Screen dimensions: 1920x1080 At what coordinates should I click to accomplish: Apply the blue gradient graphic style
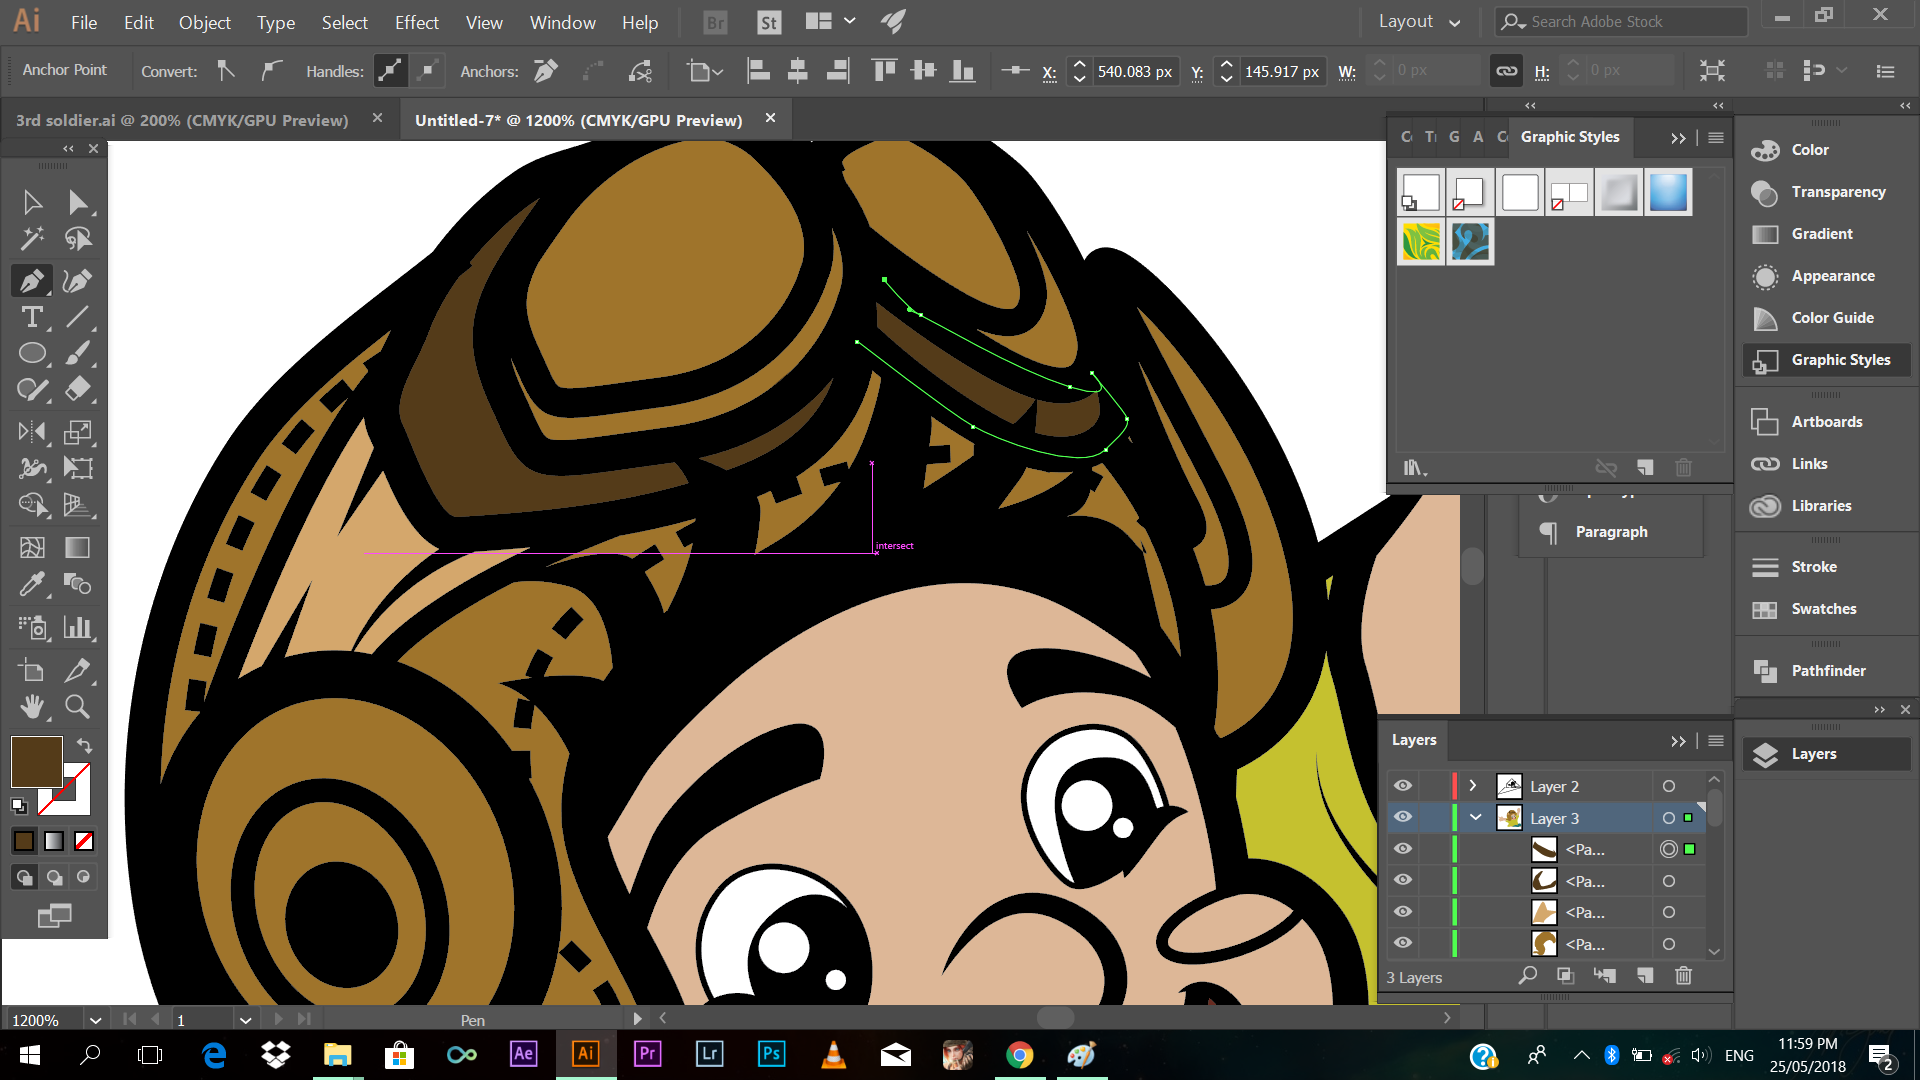[1668, 192]
